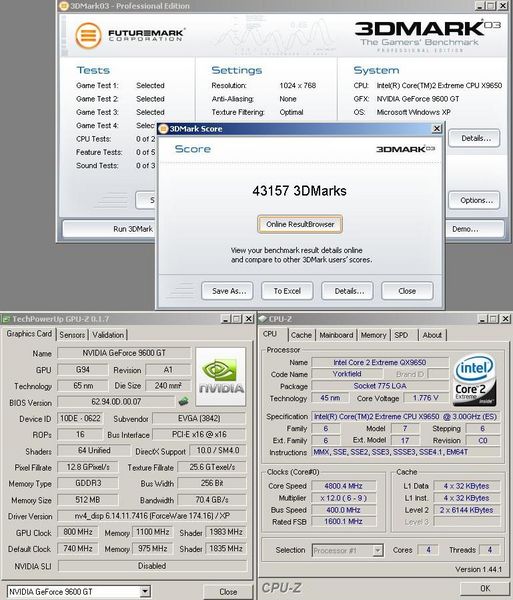Click the Subvendor value EVGA (3842)
Image resolution: width=513 pixels, height=600 pixels.
tap(199, 419)
